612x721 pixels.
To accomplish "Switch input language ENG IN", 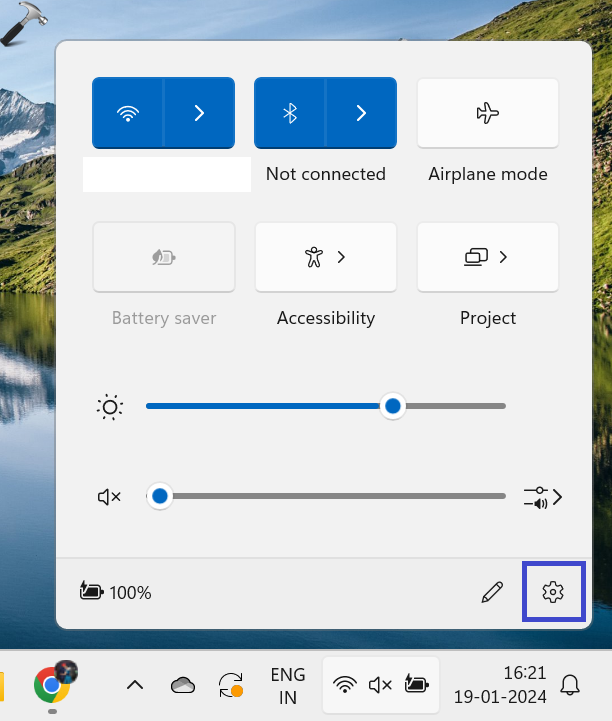I will (288, 686).
